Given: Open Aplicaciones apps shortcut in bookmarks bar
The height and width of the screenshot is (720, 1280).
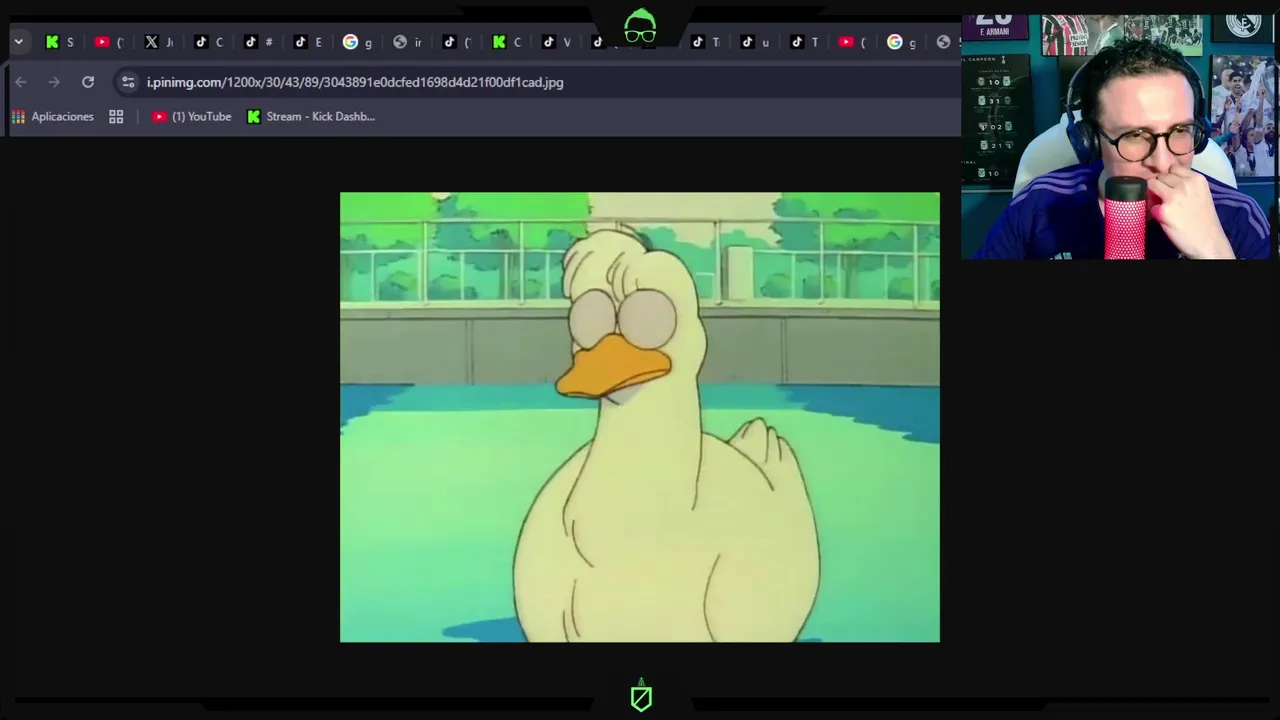Looking at the screenshot, I should 52,117.
